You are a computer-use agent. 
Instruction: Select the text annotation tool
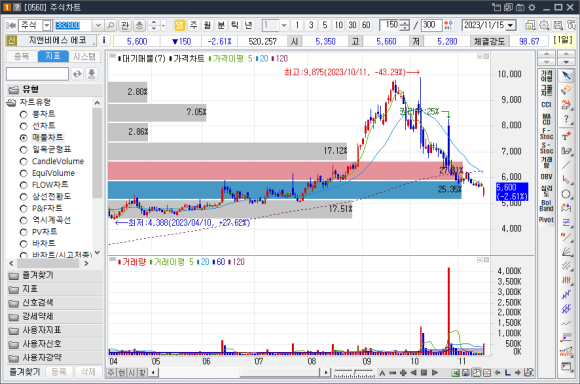click(x=566, y=136)
